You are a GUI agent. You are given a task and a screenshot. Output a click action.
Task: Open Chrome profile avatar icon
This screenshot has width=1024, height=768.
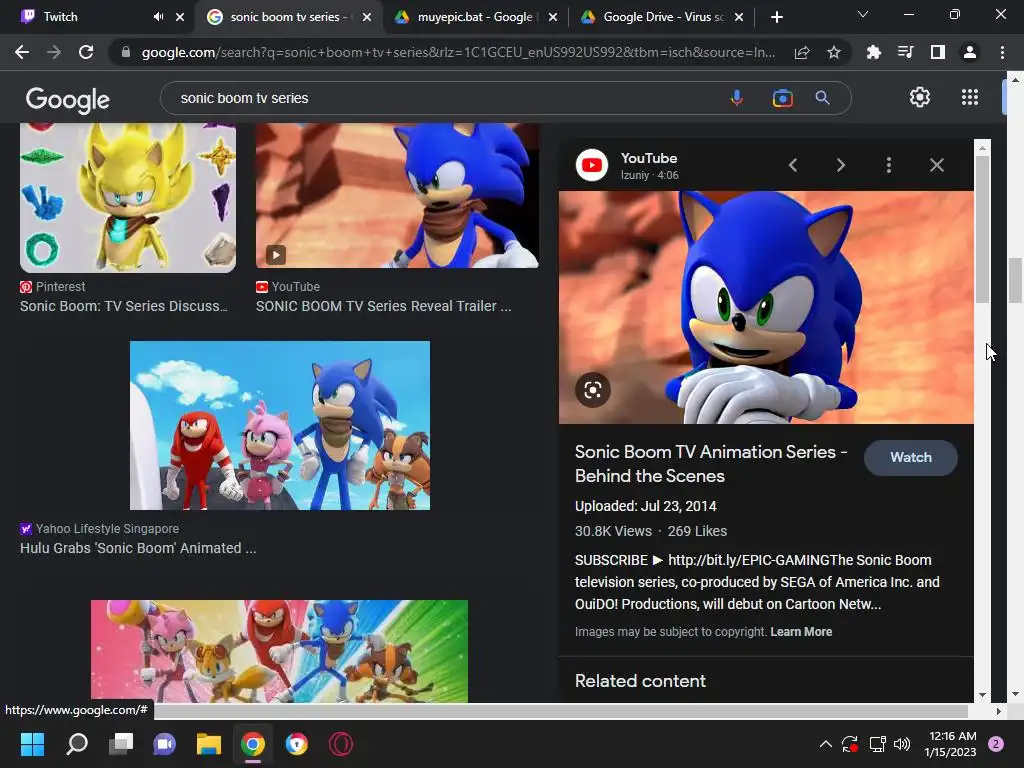point(970,52)
